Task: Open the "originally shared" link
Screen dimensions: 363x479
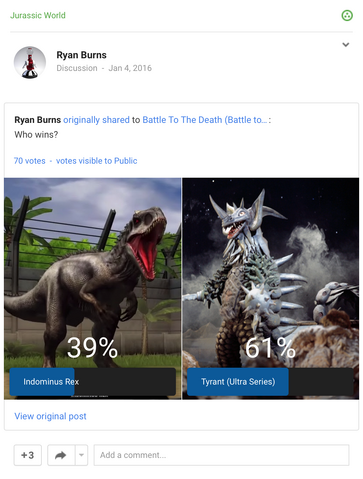Action: (x=96, y=120)
